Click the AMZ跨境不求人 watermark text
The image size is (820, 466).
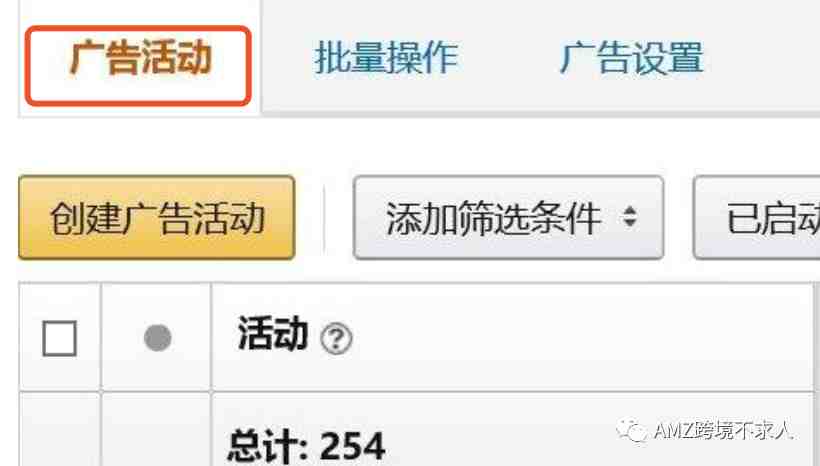pos(723,430)
